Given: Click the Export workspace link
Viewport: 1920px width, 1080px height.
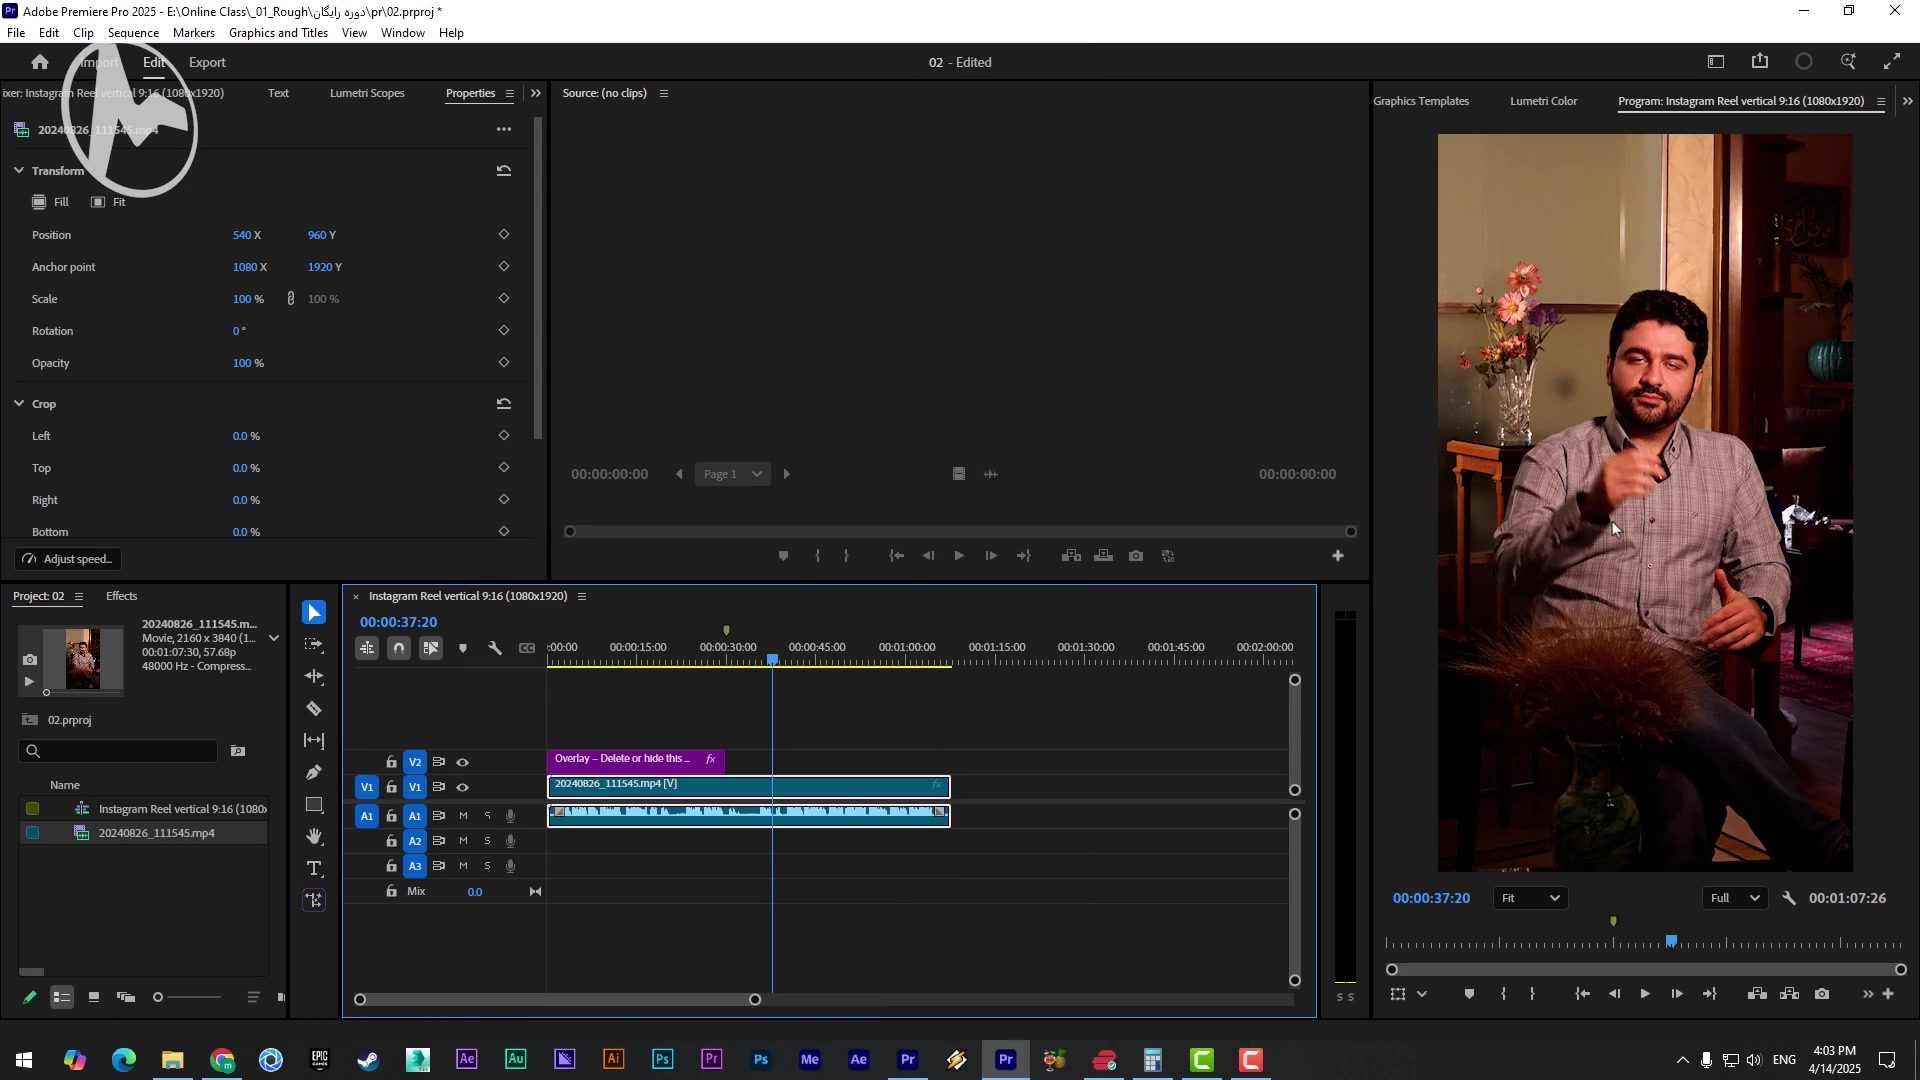Looking at the screenshot, I should coord(207,62).
